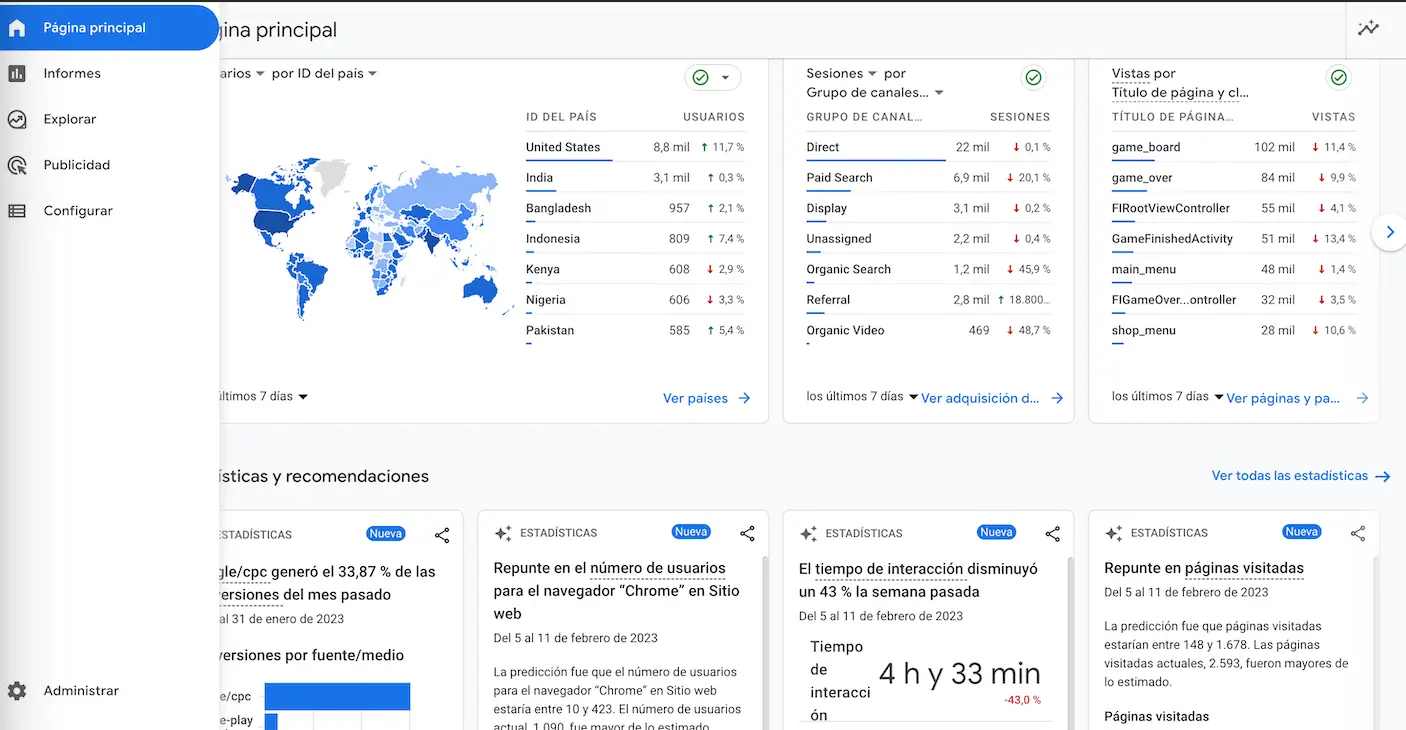The height and width of the screenshot is (730, 1406).
Task: Open Ver todas las estadísticas link
Action: point(1300,476)
